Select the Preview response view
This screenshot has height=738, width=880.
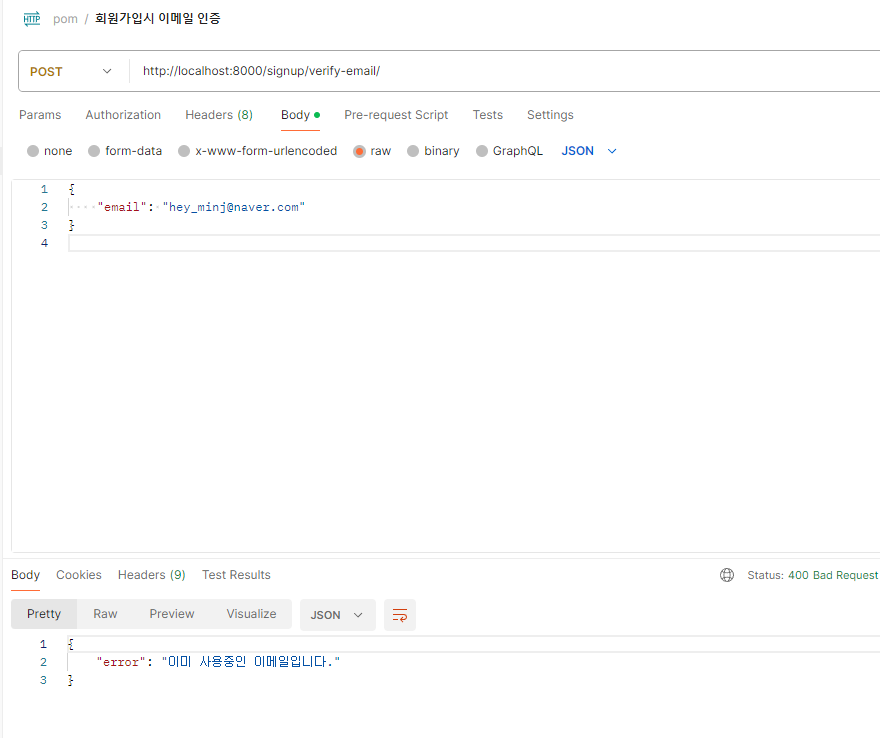point(172,614)
